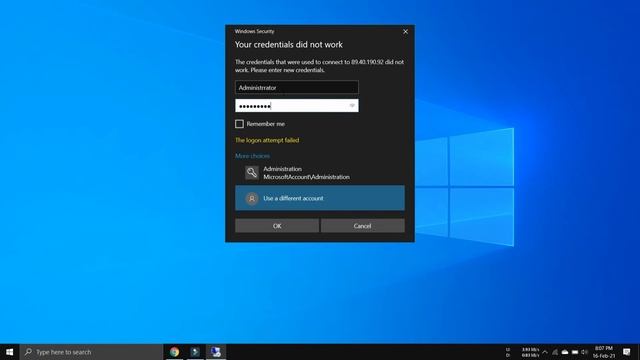The image size is (640, 360).
Task: Click Cancel in Windows Security dialog
Action: [x=362, y=226]
